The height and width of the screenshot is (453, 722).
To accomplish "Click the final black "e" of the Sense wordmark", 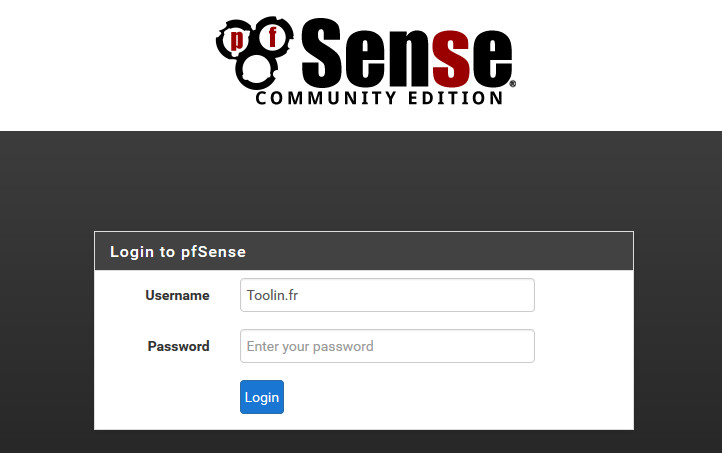I will pyautogui.click(x=492, y=58).
